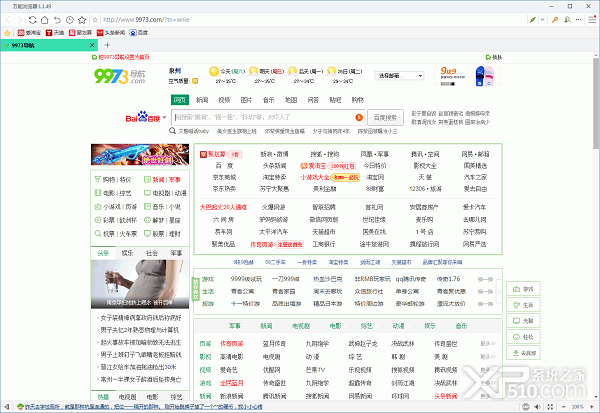
Task: Click the game banner ad above sidebar
Action: (140, 154)
